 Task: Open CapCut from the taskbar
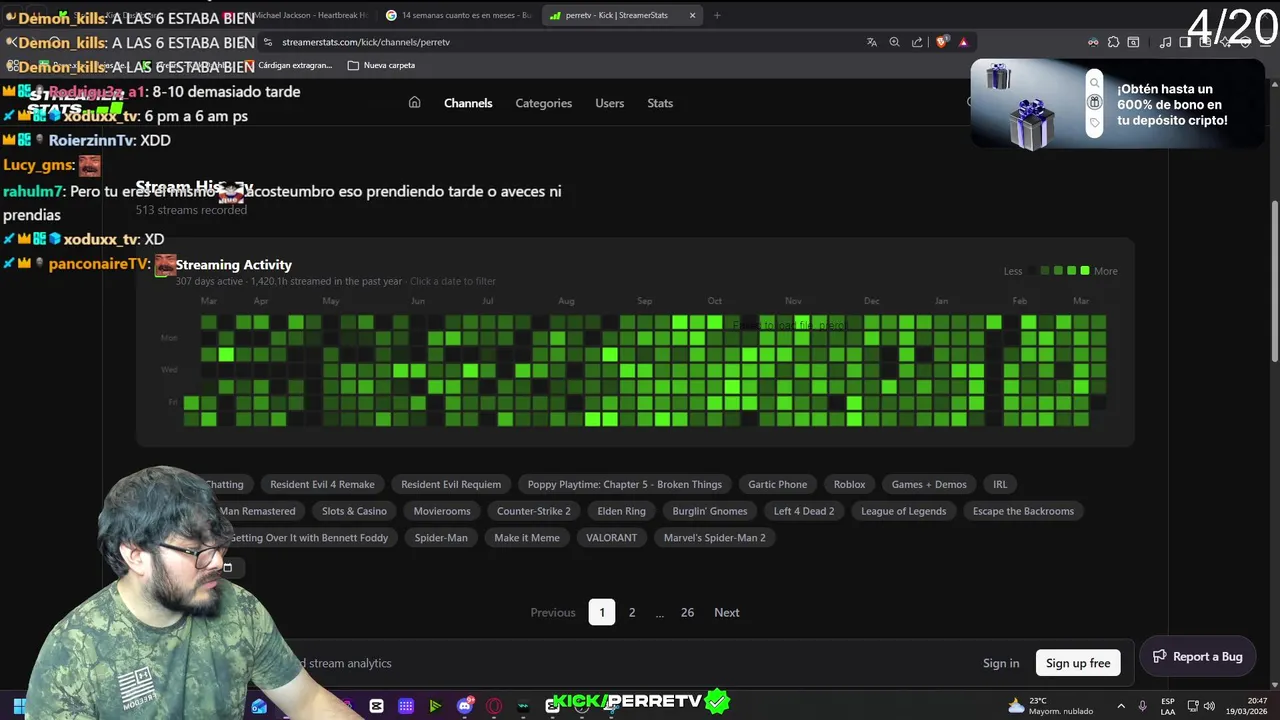pyautogui.click(x=376, y=706)
